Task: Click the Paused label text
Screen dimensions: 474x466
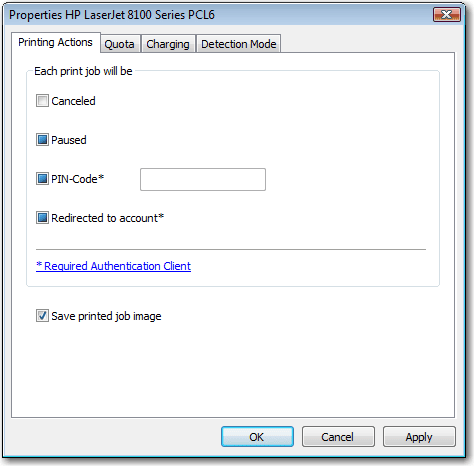Action: (69, 140)
